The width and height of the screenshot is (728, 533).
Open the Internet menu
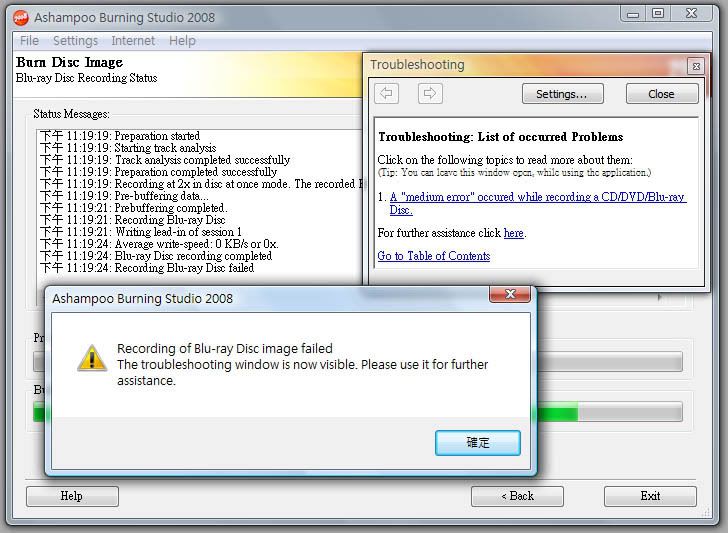click(133, 41)
